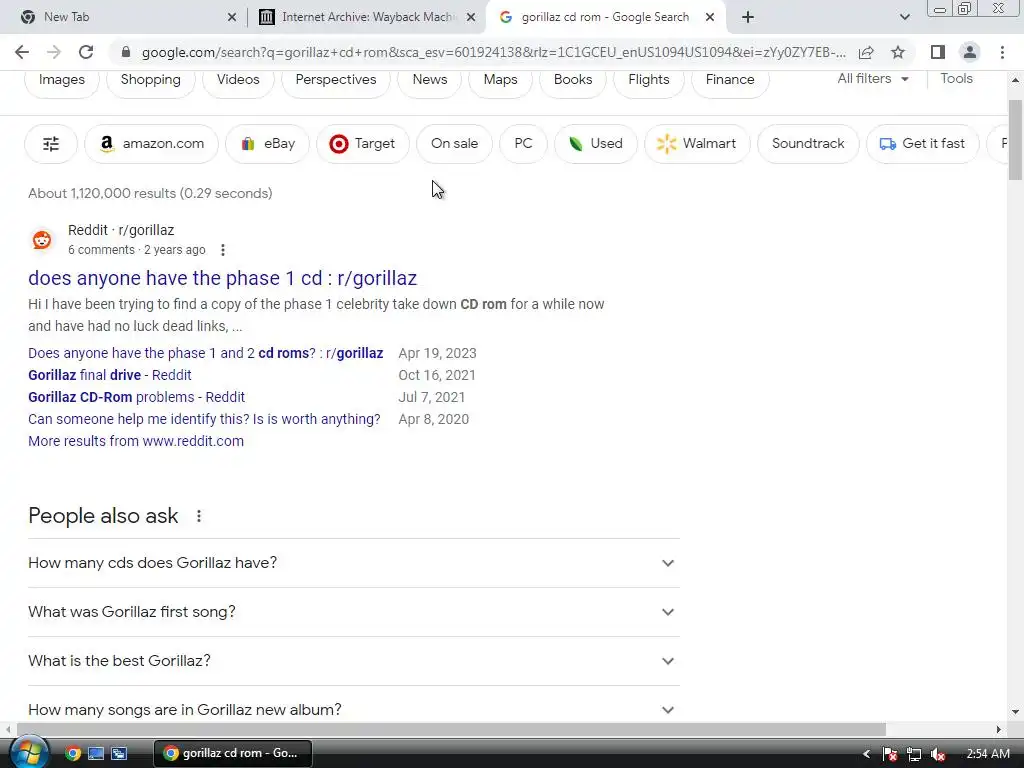Click the address bar URL field
Image resolution: width=1024 pixels, height=768 pixels.
pos(493,52)
